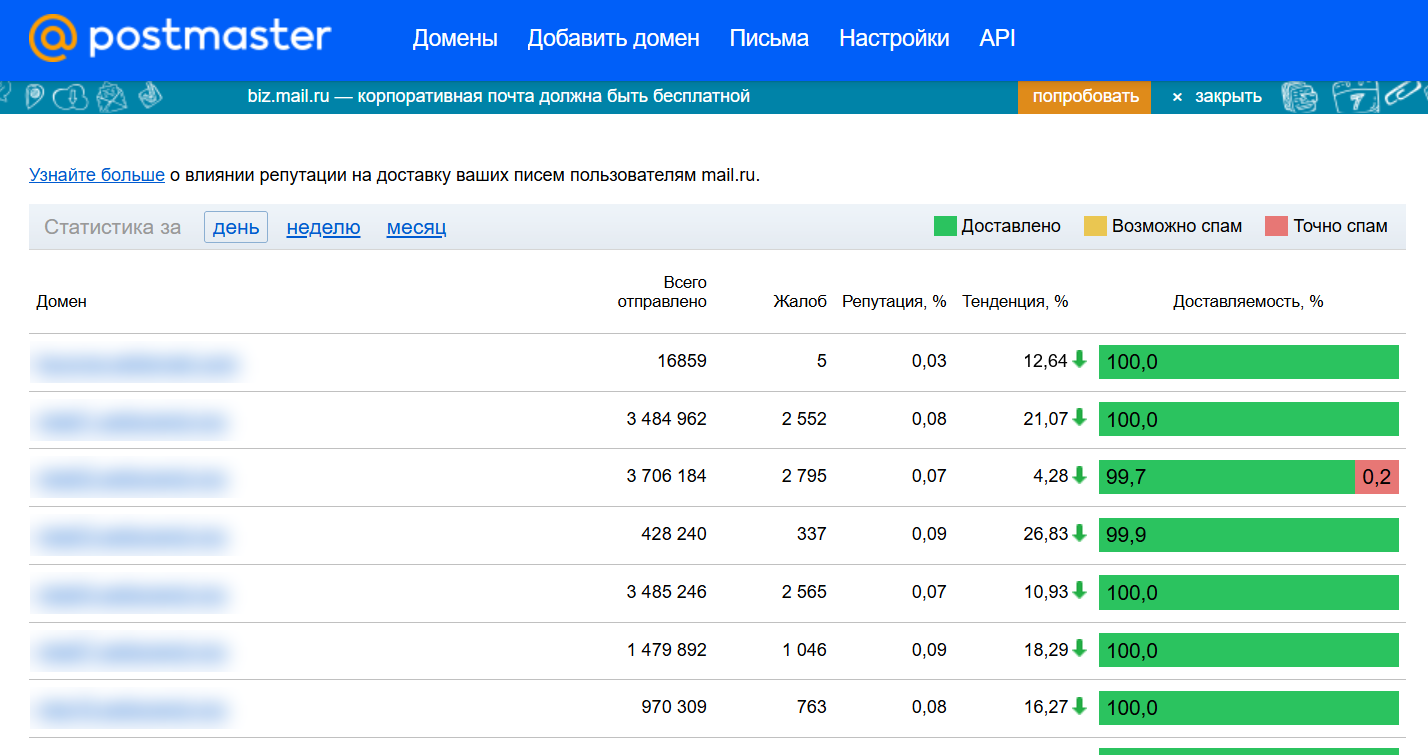Click the down arrow next to 16,27 trend
This screenshot has height=755, width=1428.
[1079, 706]
